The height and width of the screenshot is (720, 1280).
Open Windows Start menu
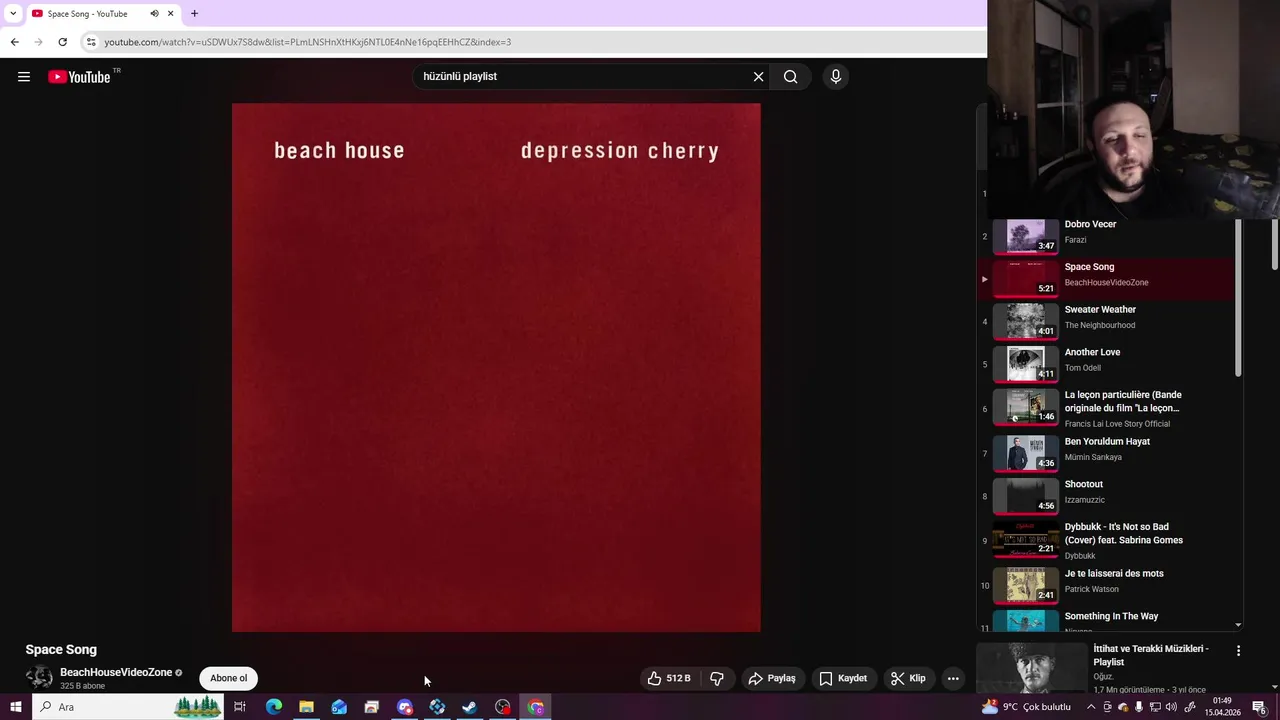[x=15, y=707]
